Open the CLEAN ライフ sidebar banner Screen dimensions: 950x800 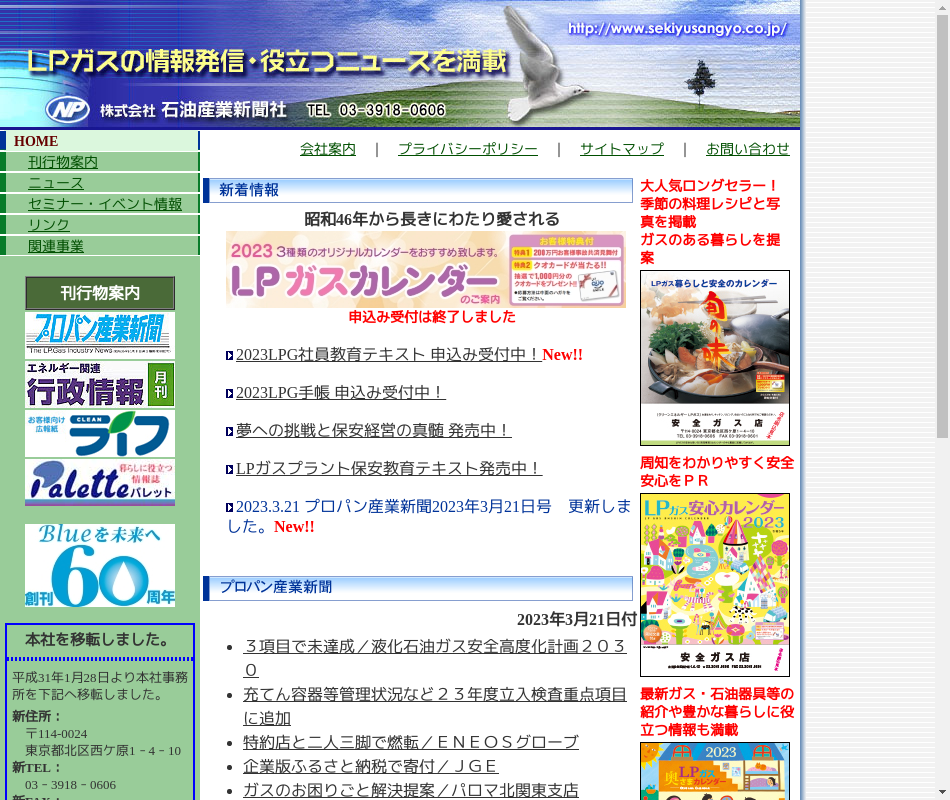point(100,433)
